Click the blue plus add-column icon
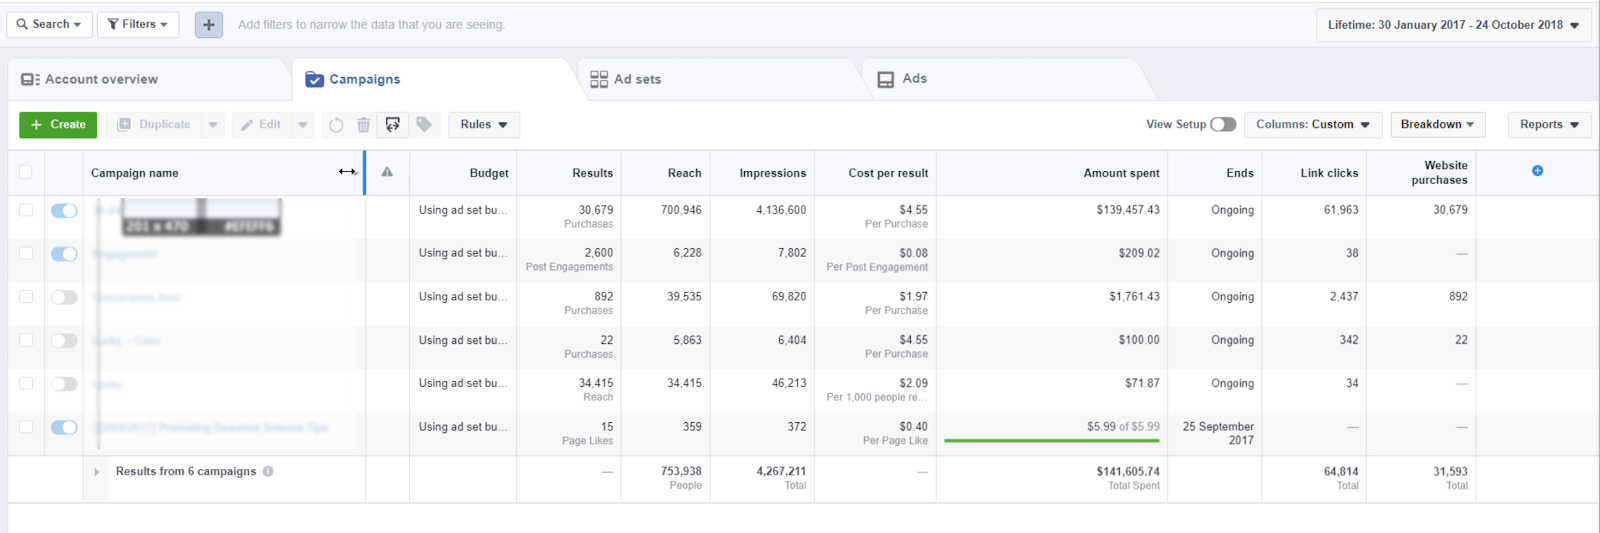This screenshot has height=533, width=1600. click(x=1537, y=171)
